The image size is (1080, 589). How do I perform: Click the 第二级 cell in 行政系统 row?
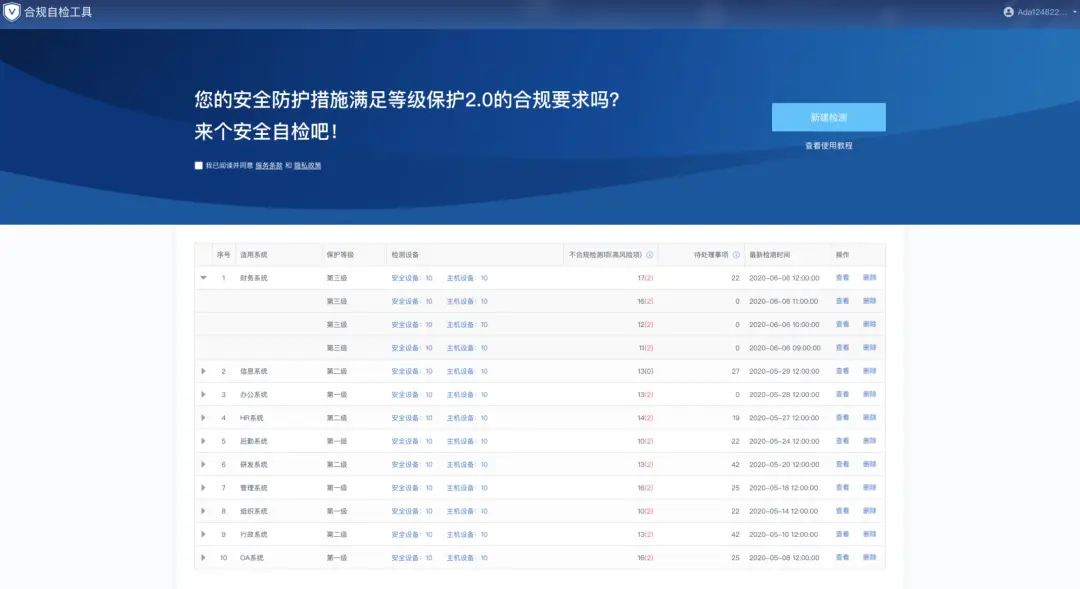[337, 535]
